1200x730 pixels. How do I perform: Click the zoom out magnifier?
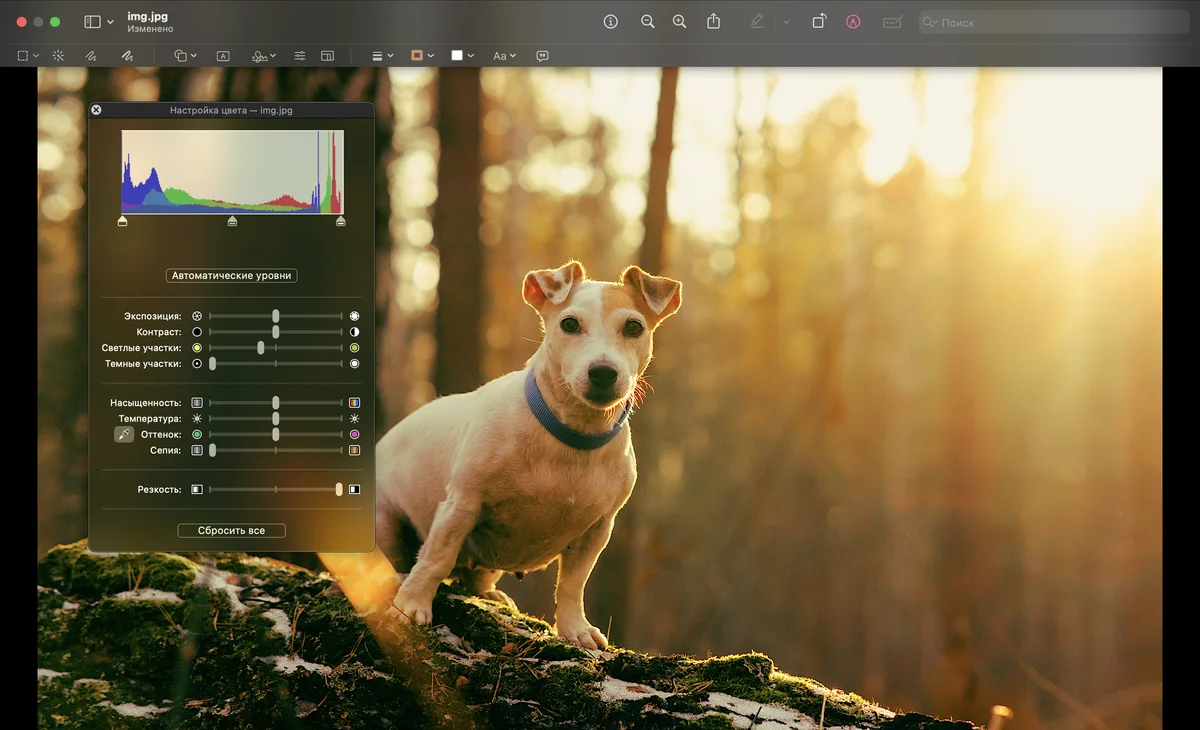point(648,21)
